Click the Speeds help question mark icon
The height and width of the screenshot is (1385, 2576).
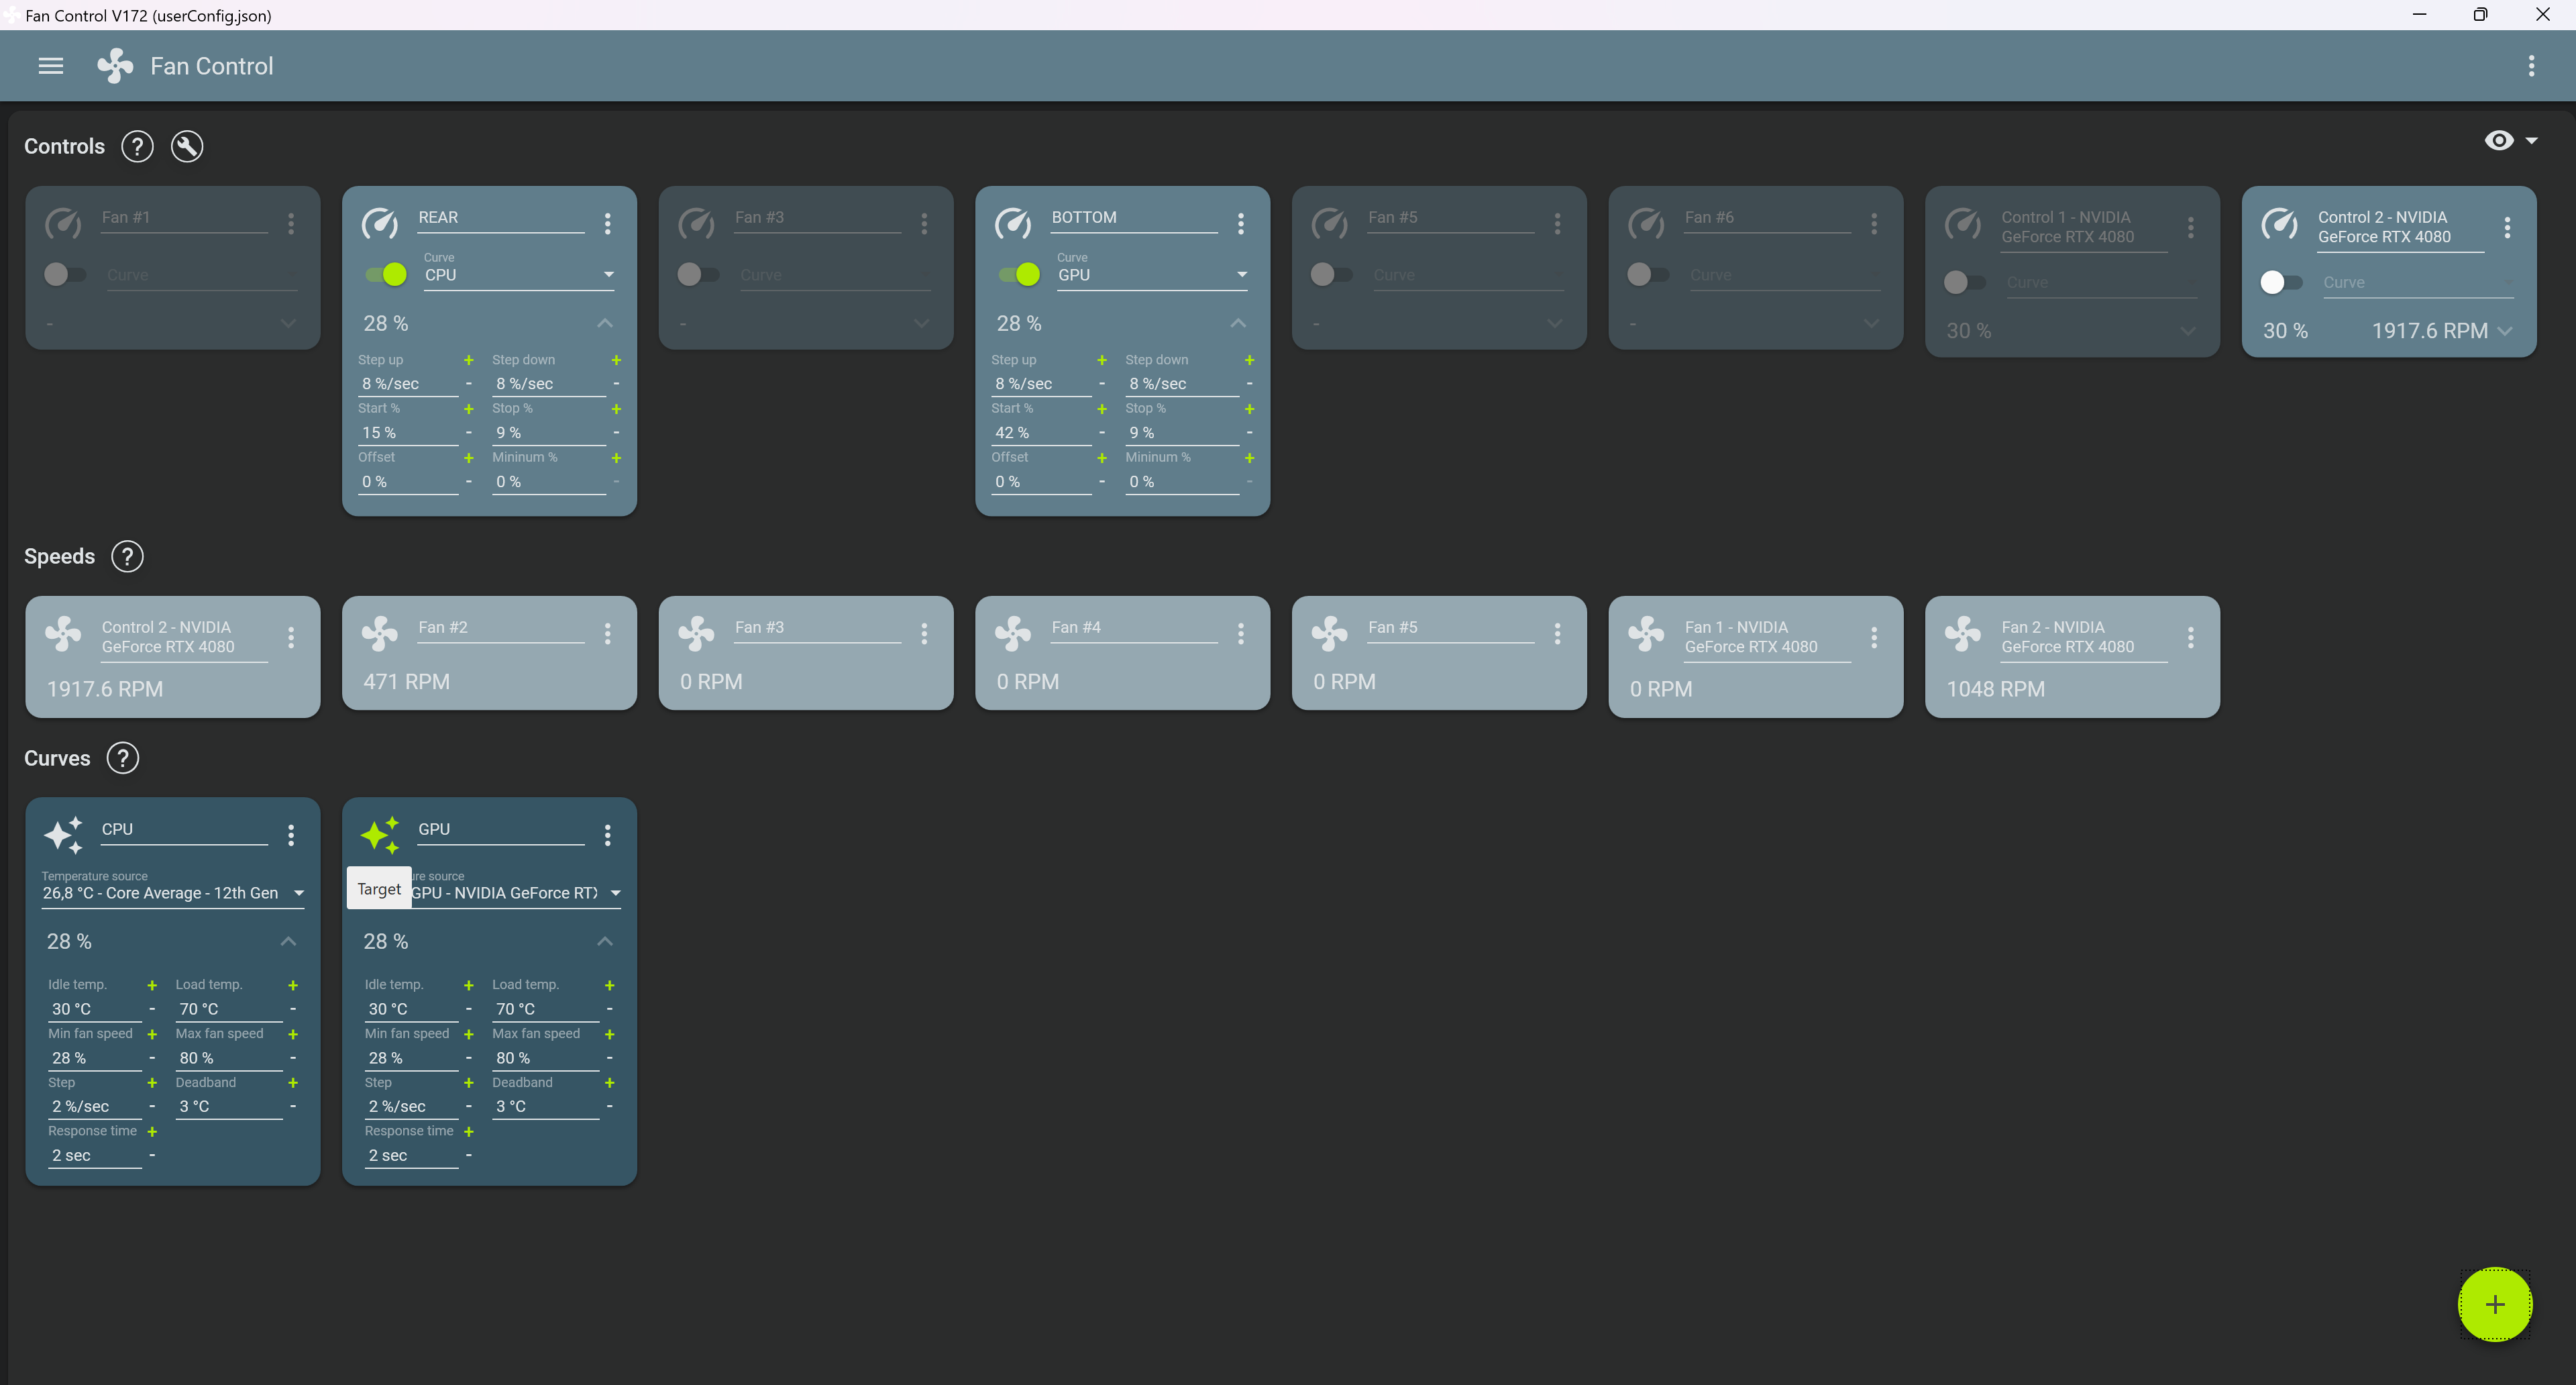(127, 556)
